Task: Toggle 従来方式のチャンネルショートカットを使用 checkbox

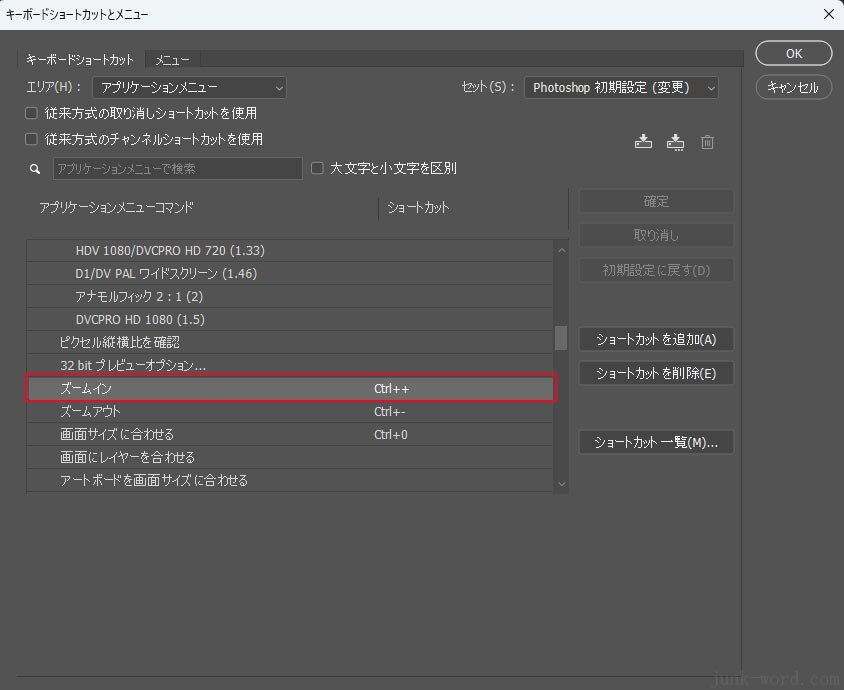Action: coord(32,139)
